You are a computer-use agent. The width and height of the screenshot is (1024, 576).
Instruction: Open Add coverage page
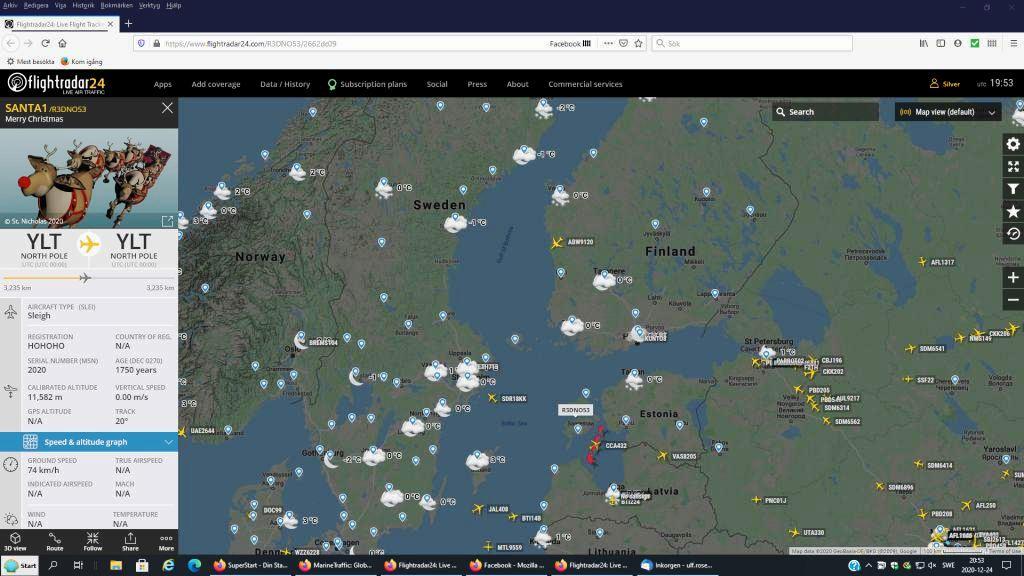coord(216,84)
